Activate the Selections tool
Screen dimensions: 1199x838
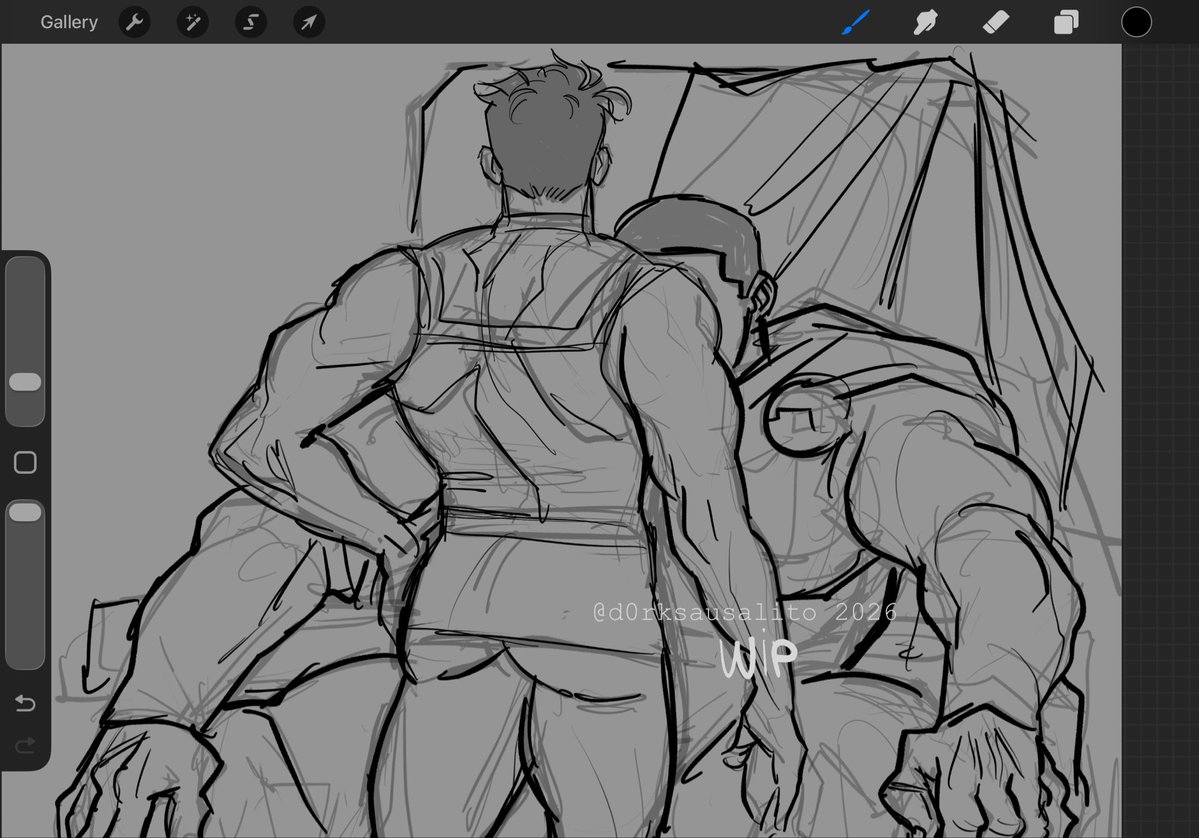(x=250, y=21)
